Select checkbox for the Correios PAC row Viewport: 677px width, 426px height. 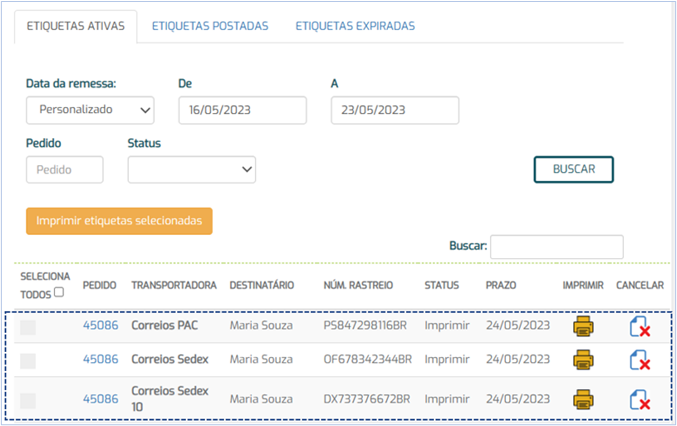(x=28, y=326)
